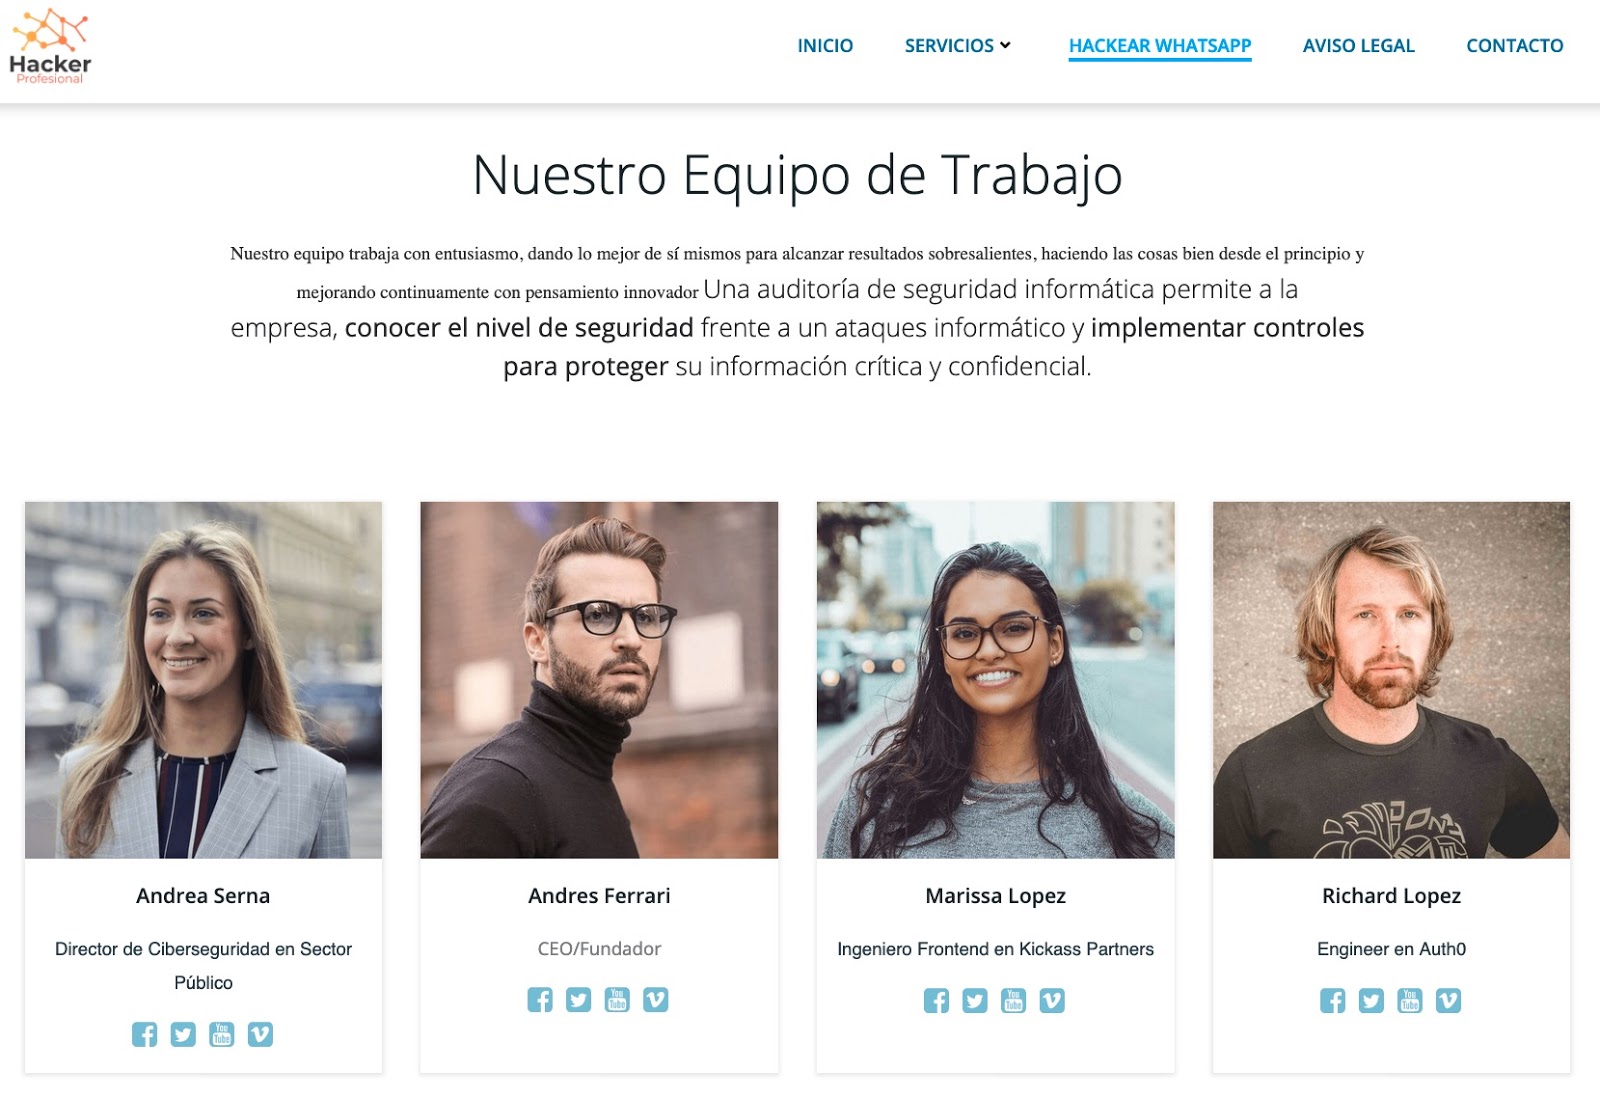Open Andrea Serna's YouTube icon

point(222,1034)
